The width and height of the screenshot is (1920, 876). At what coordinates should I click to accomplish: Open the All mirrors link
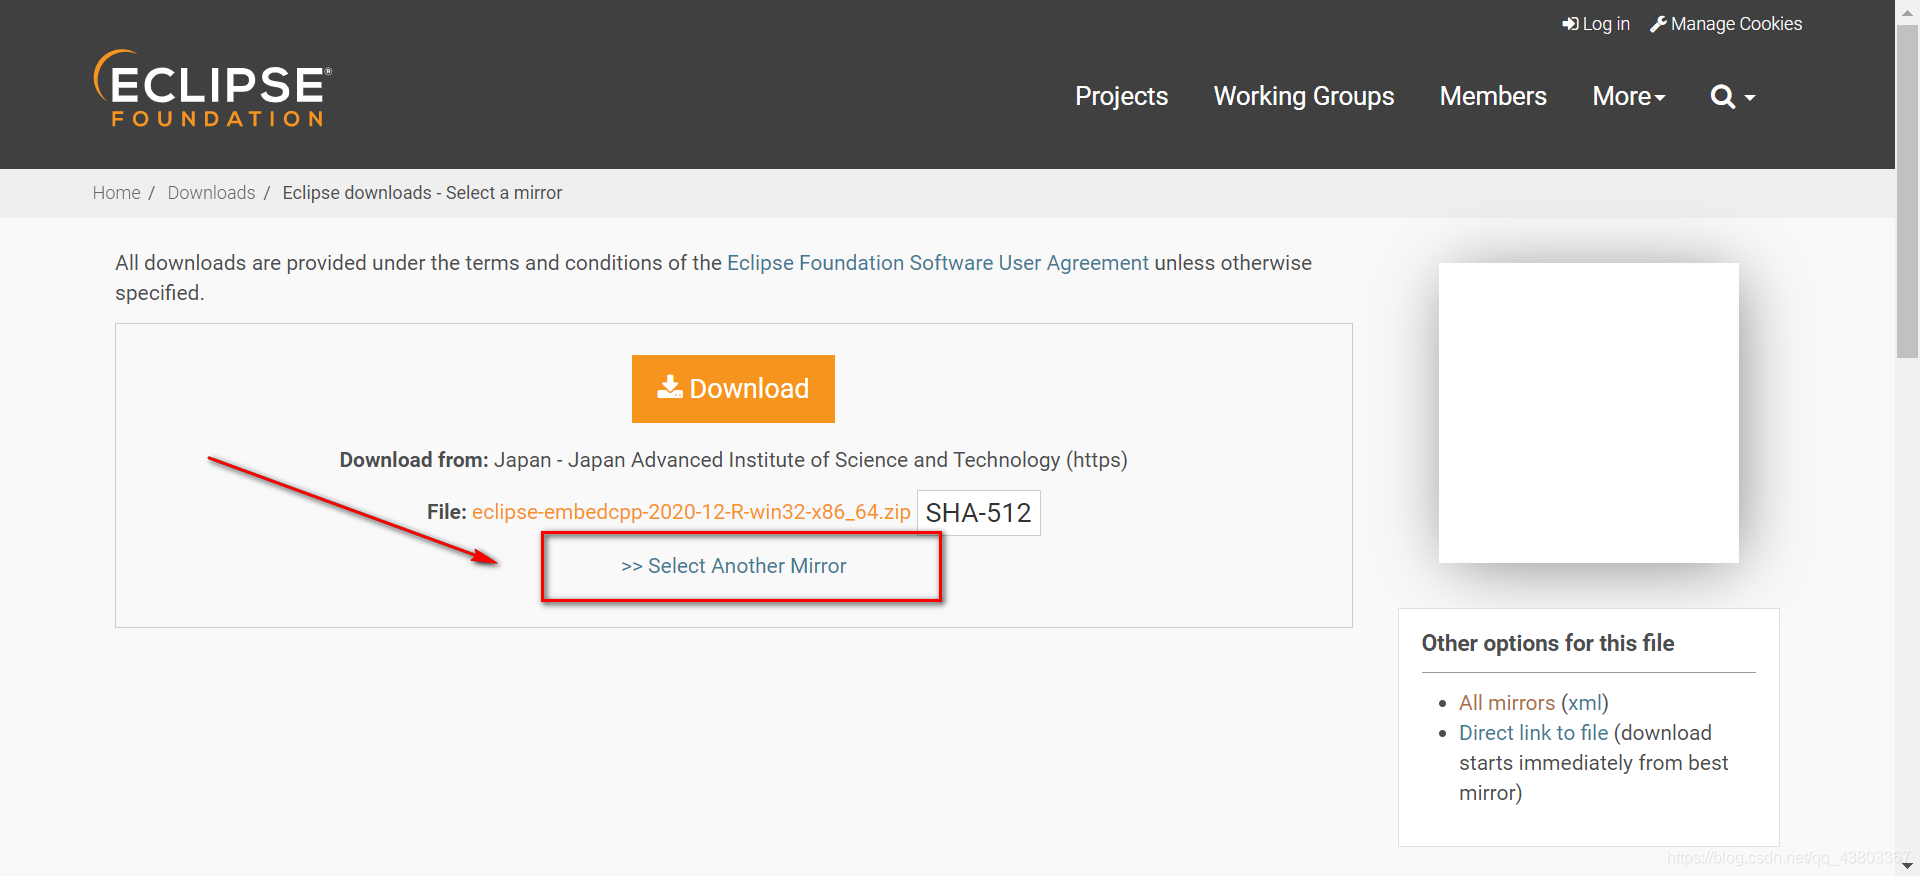pyautogui.click(x=1506, y=703)
